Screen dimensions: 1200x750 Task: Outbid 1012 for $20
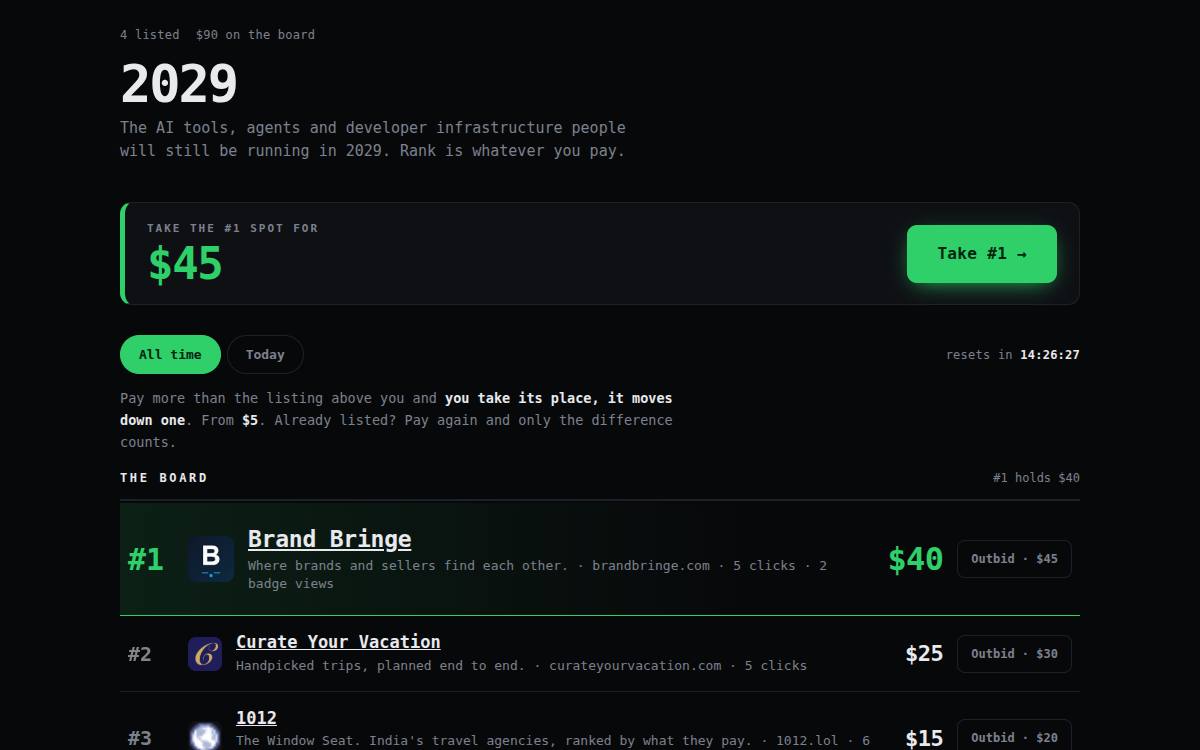tap(1014, 737)
